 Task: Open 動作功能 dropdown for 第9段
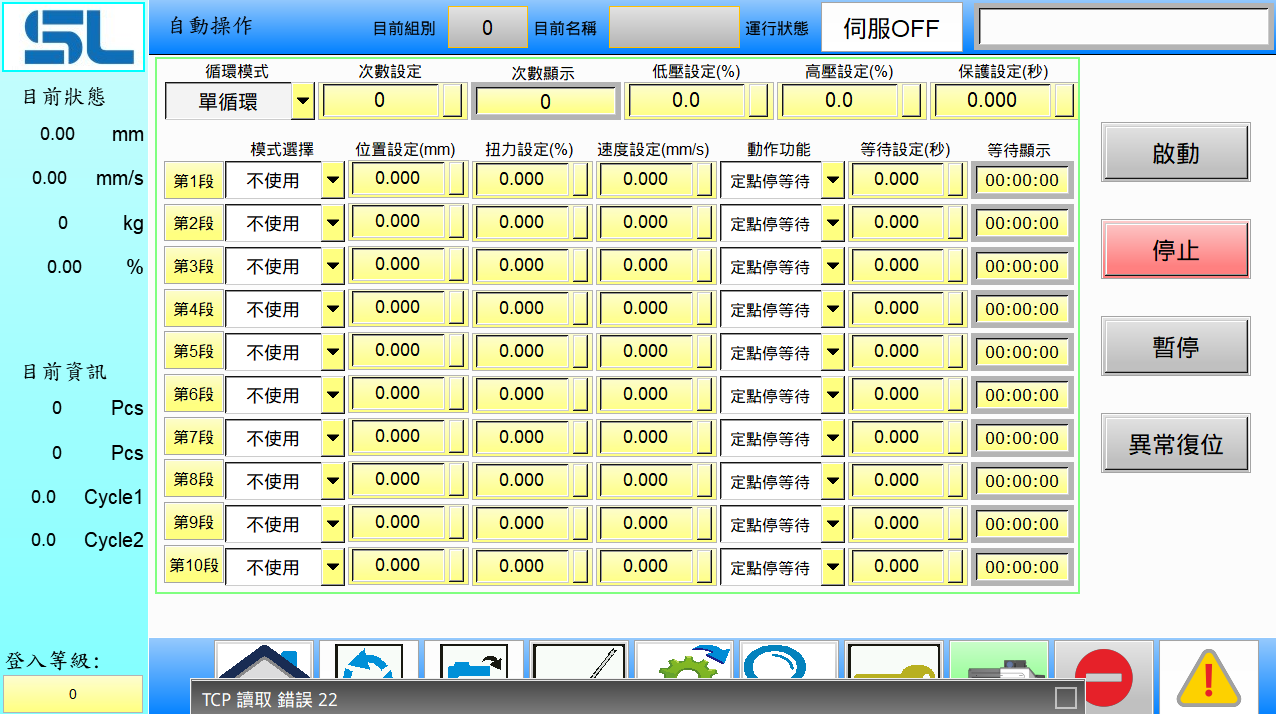pyautogui.click(x=833, y=524)
